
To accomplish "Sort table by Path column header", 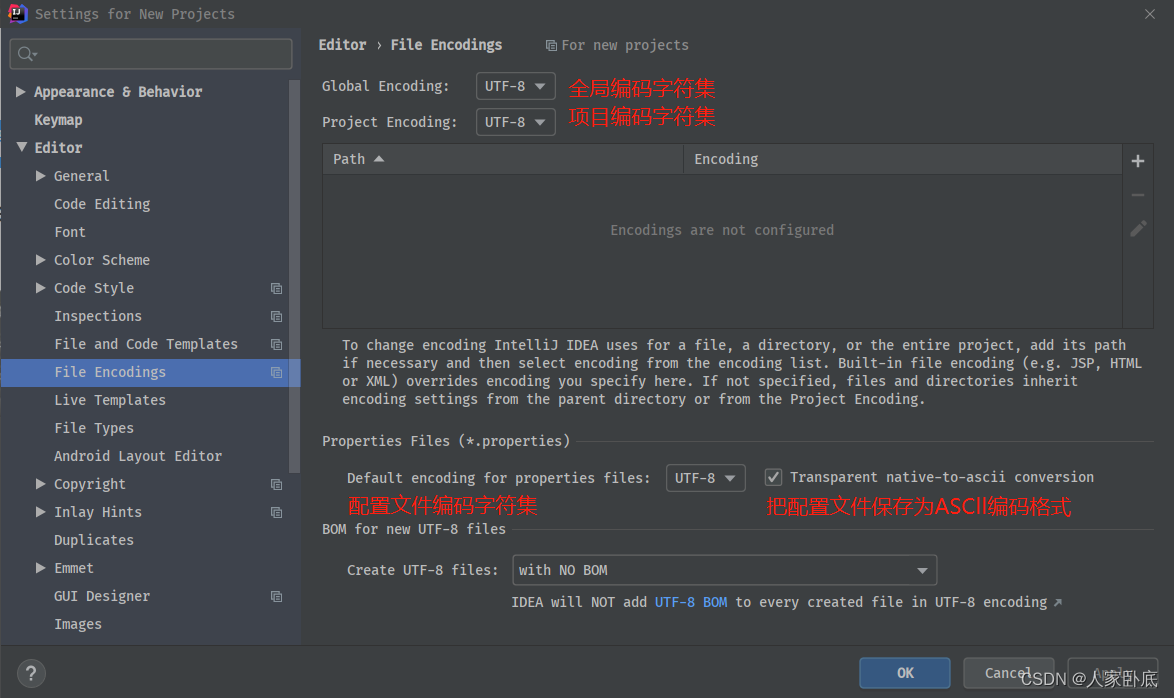I will [502, 159].
